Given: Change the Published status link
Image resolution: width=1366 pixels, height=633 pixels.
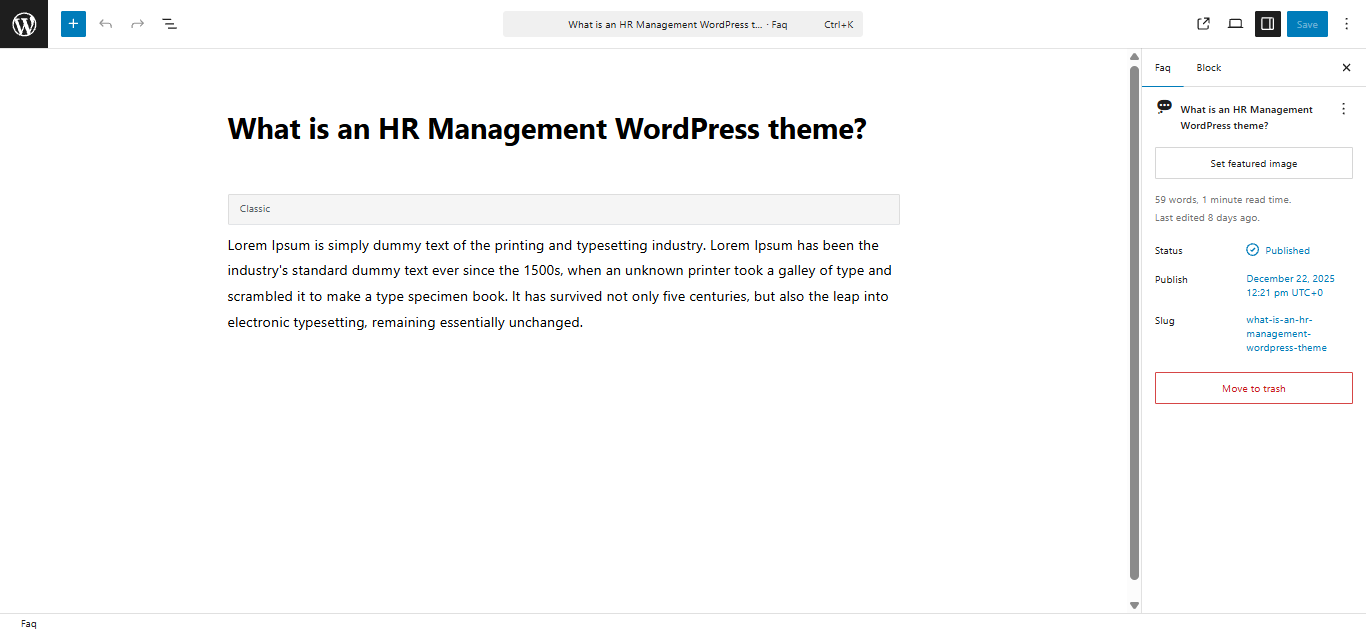Looking at the screenshot, I should click(1286, 251).
